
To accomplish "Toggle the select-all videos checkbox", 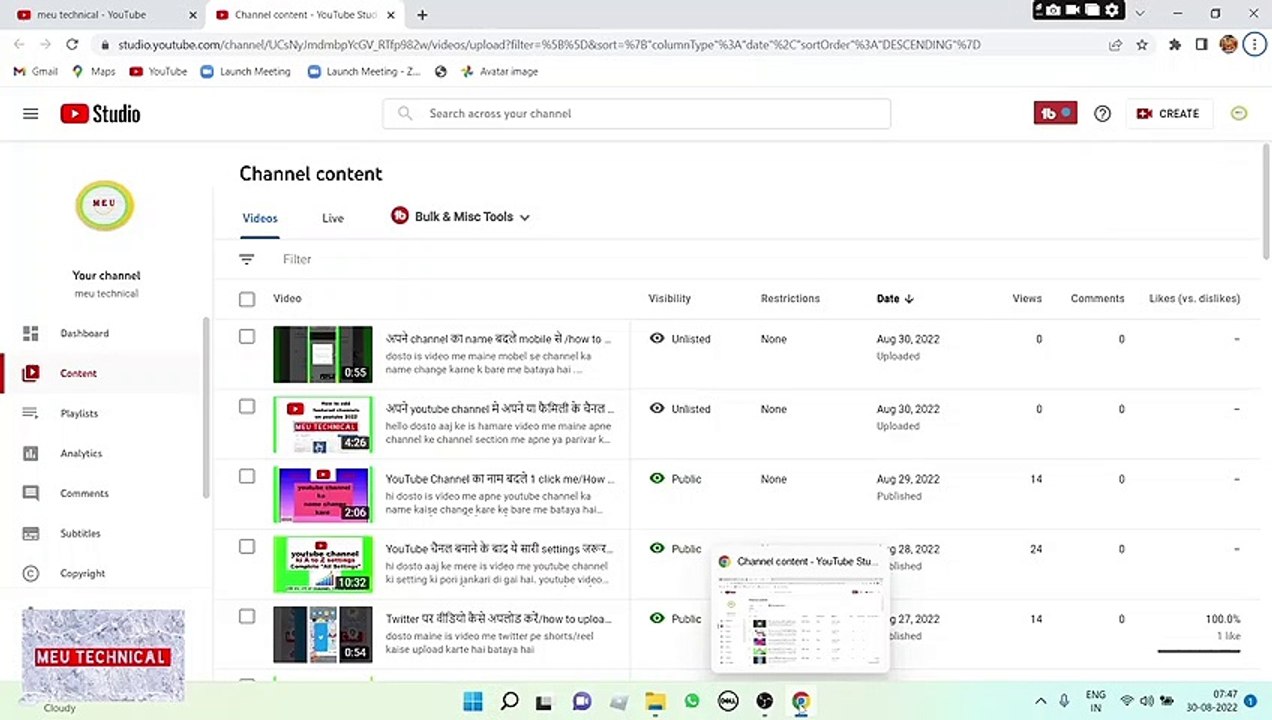I will pyautogui.click(x=247, y=298).
